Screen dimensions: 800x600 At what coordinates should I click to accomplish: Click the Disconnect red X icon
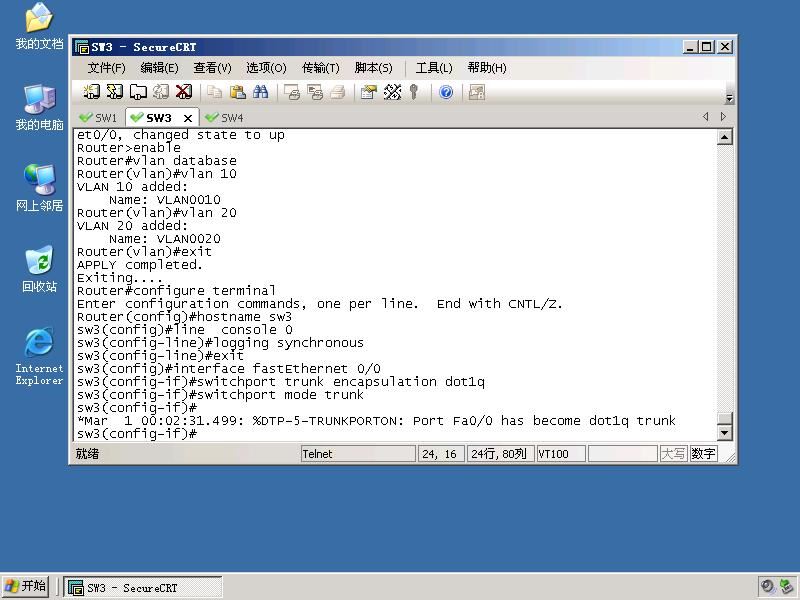(x=184, y=92)
